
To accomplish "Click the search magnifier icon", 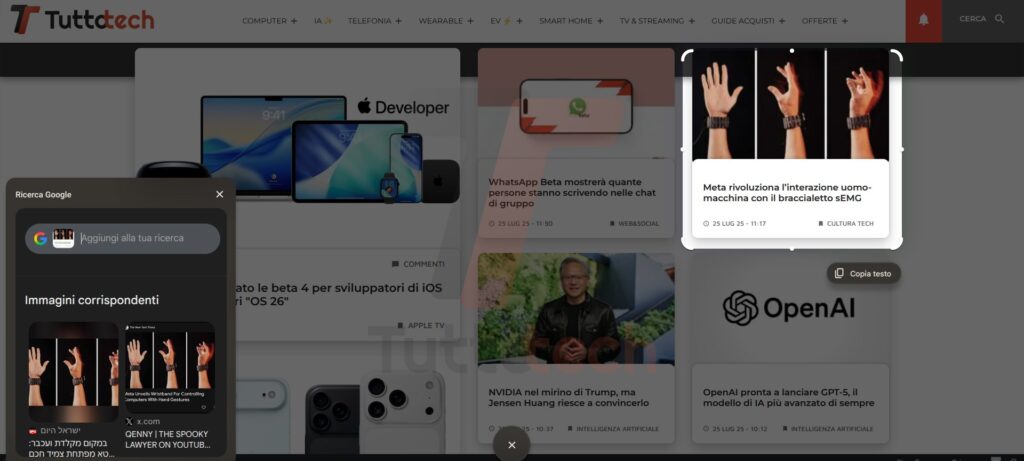I will [999, 19].
